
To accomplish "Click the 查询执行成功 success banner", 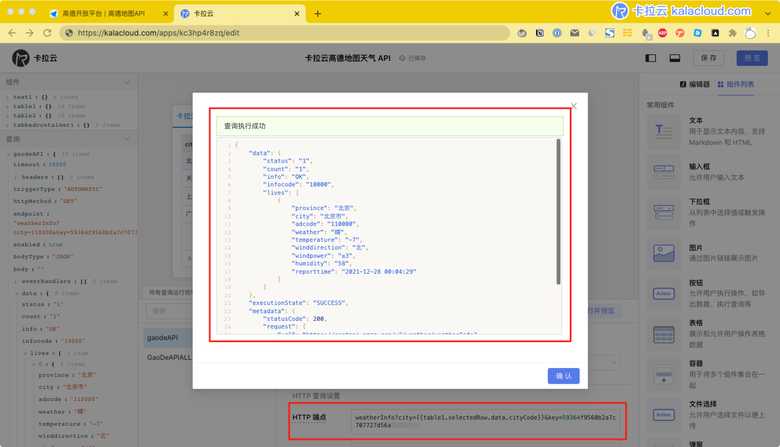I will click(x=390, y=126).
